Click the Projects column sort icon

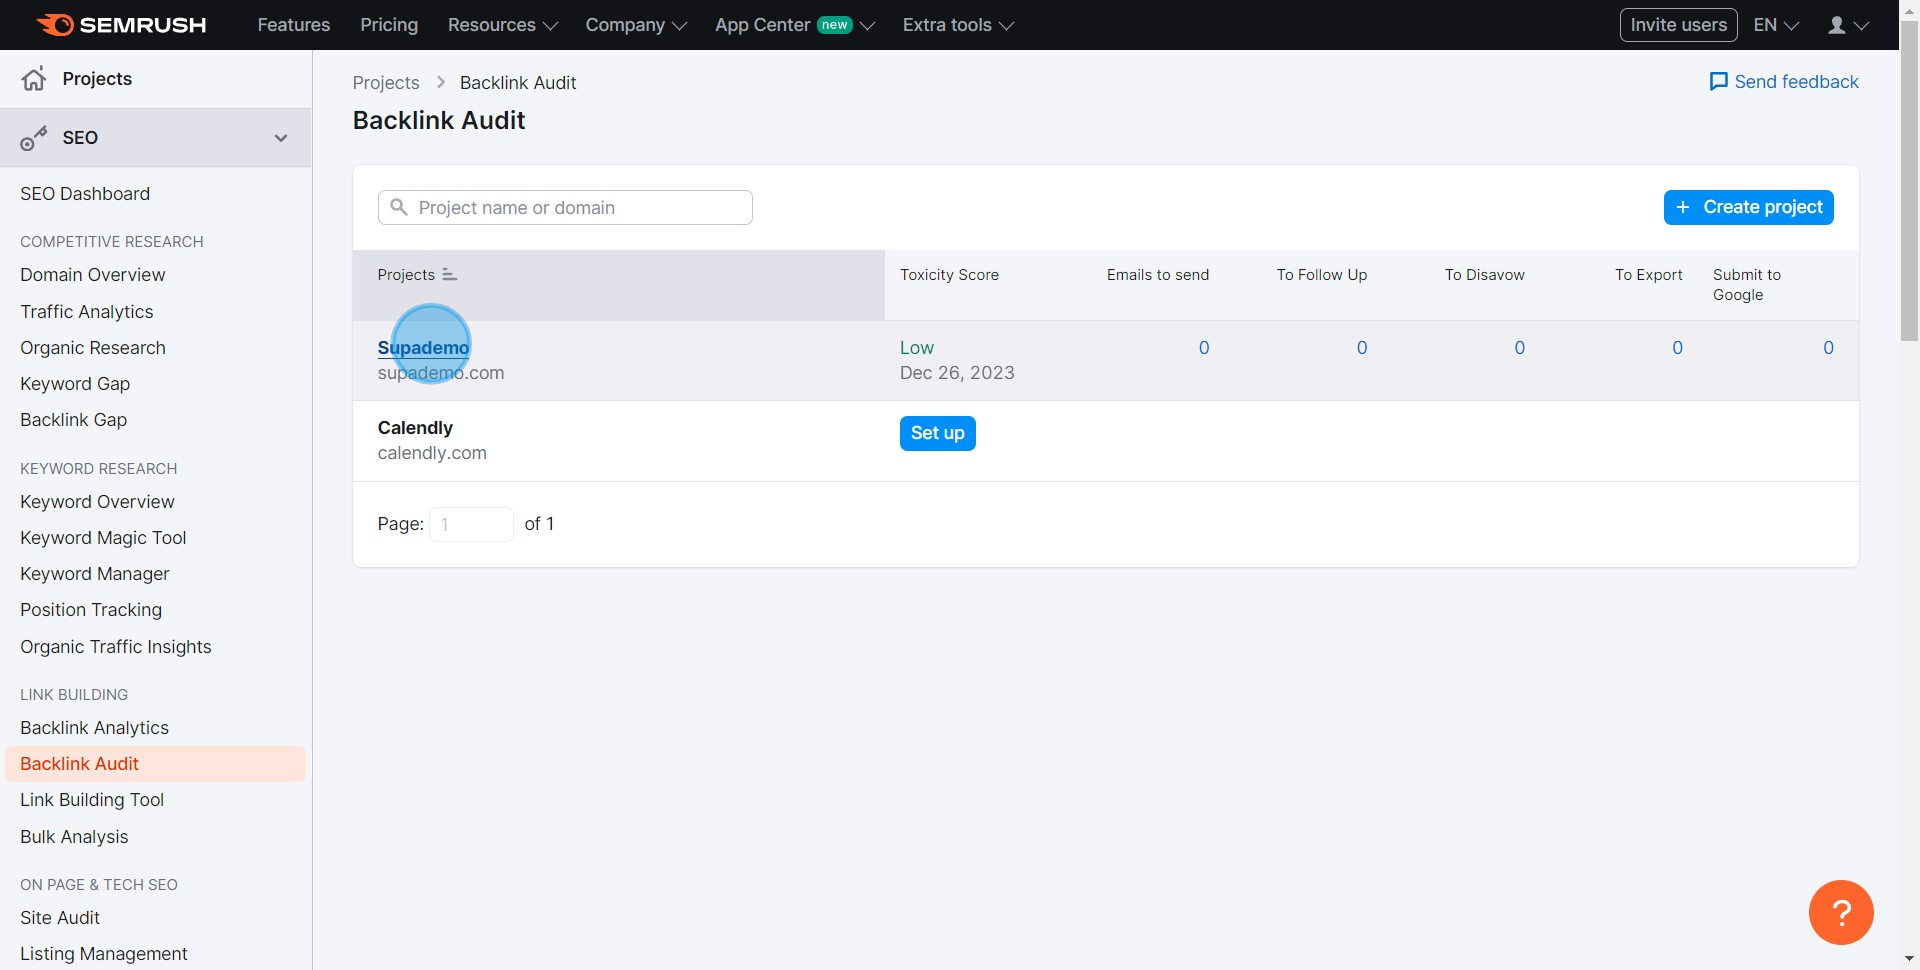[449, 275]
